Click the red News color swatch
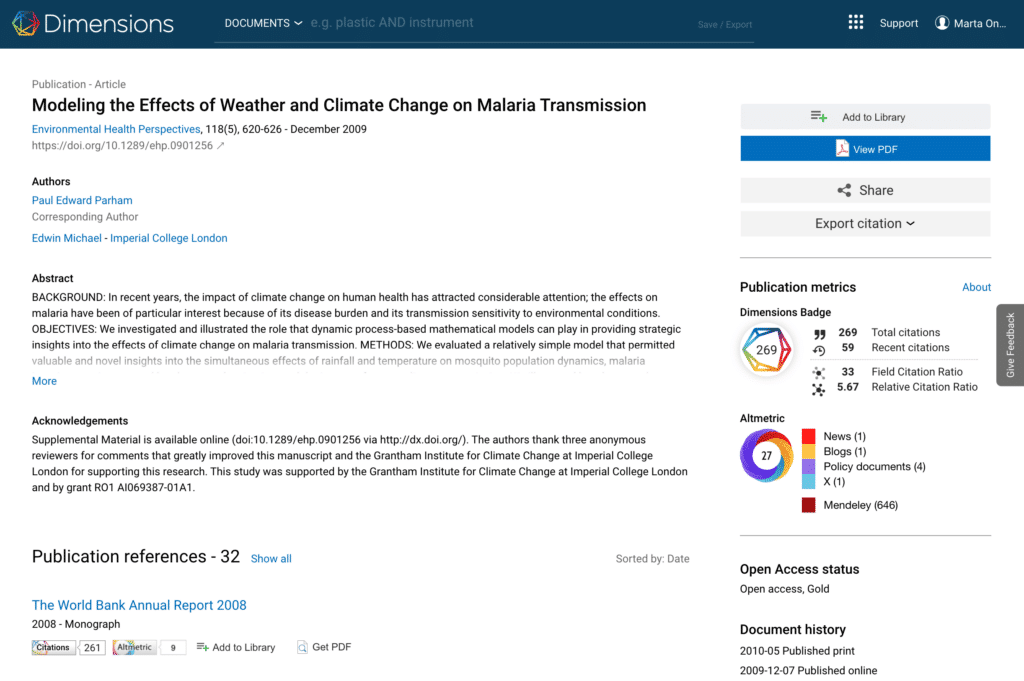 point(809,437)
